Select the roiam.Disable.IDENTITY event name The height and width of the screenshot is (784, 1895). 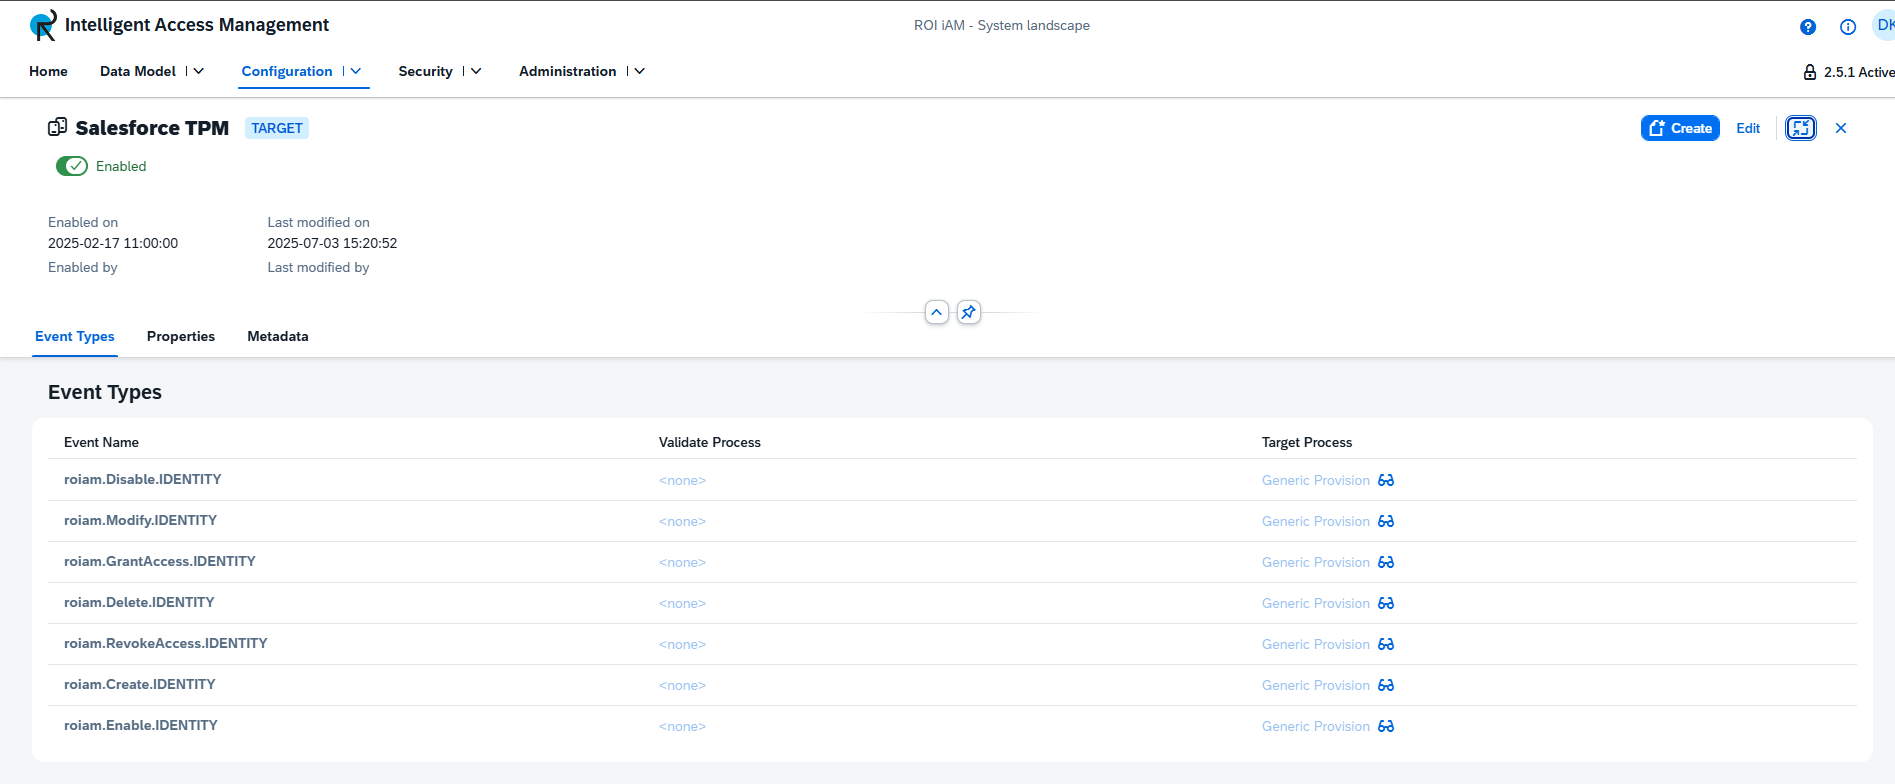(143, 479)
